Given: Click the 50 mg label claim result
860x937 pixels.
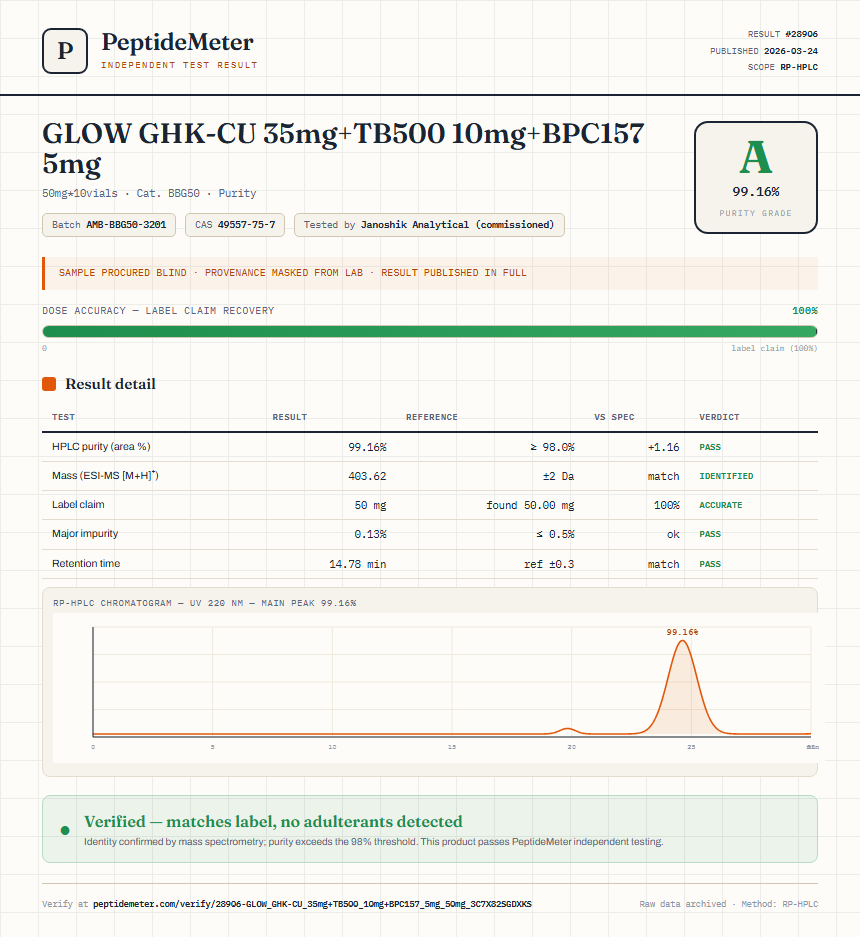Looking at the screenshot, I should click(x=370, y=505).
